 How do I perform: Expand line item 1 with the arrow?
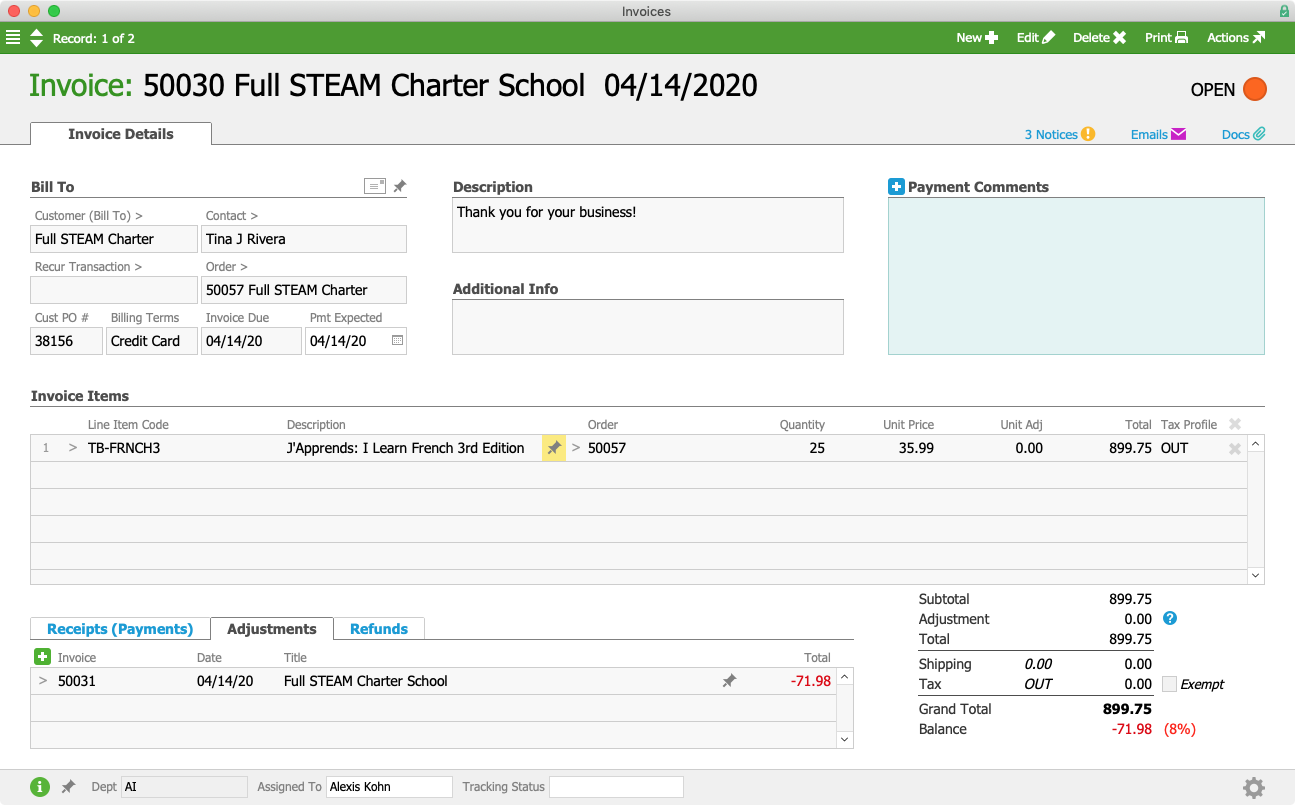coord(72,448)
